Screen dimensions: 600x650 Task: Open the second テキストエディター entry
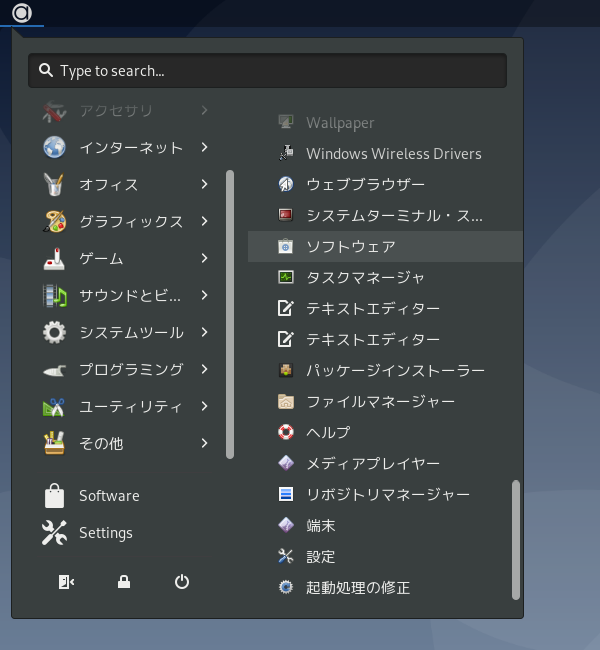coord(385,339)
